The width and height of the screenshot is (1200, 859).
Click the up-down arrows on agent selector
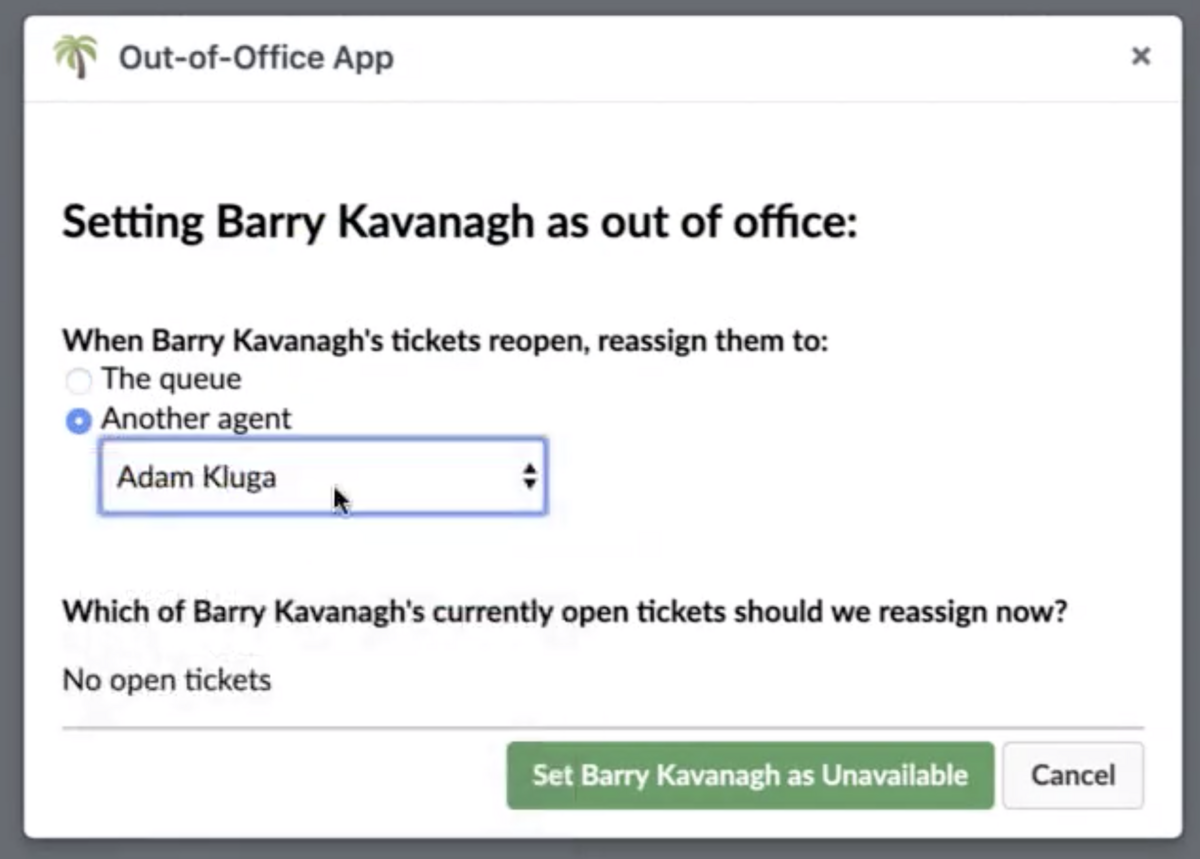529,477
